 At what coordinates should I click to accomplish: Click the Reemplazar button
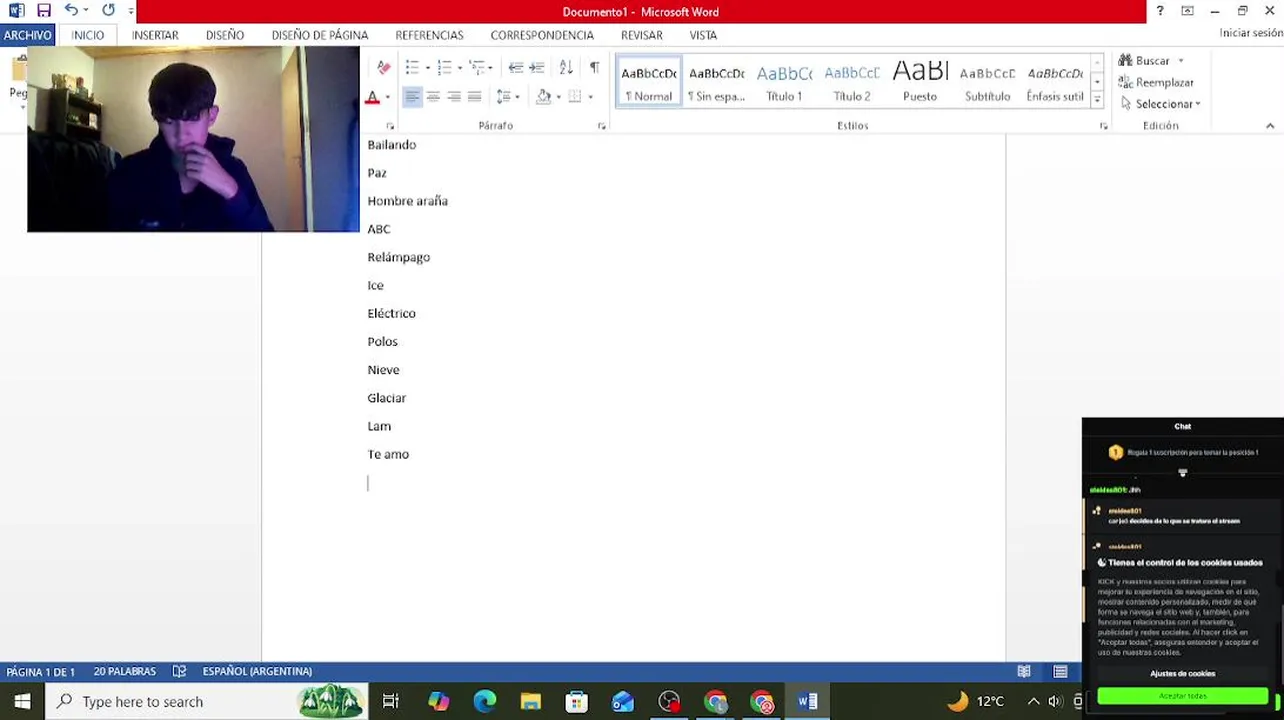coord(1157,83)
